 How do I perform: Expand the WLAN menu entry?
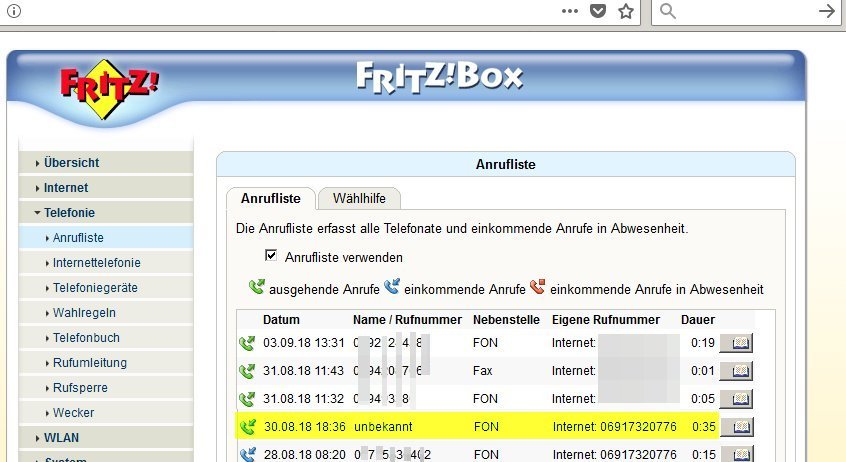106,438
